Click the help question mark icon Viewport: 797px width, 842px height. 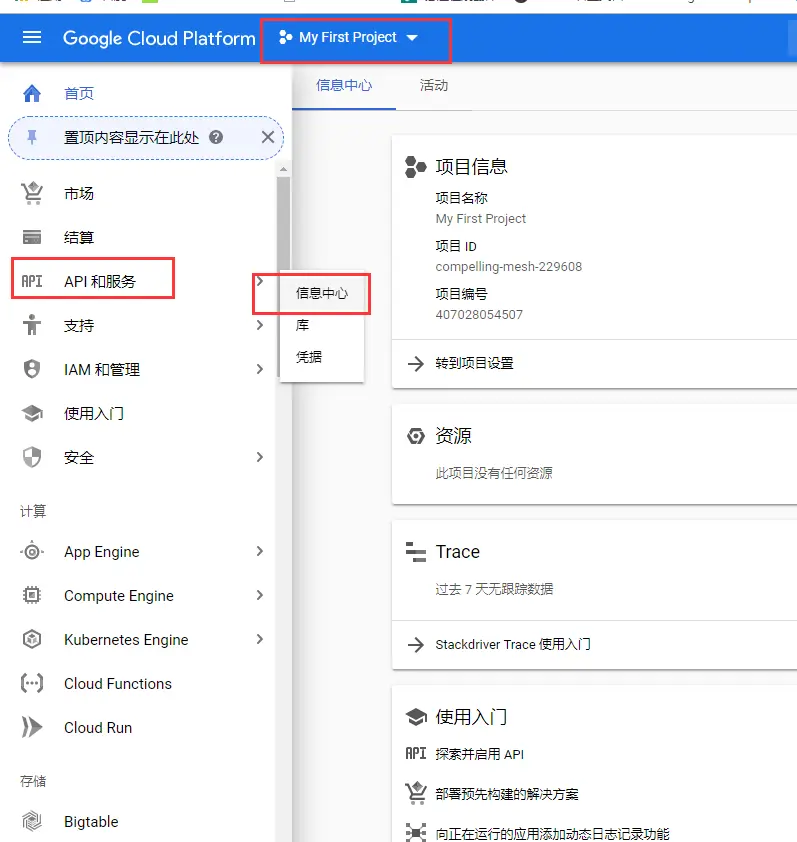216,137
